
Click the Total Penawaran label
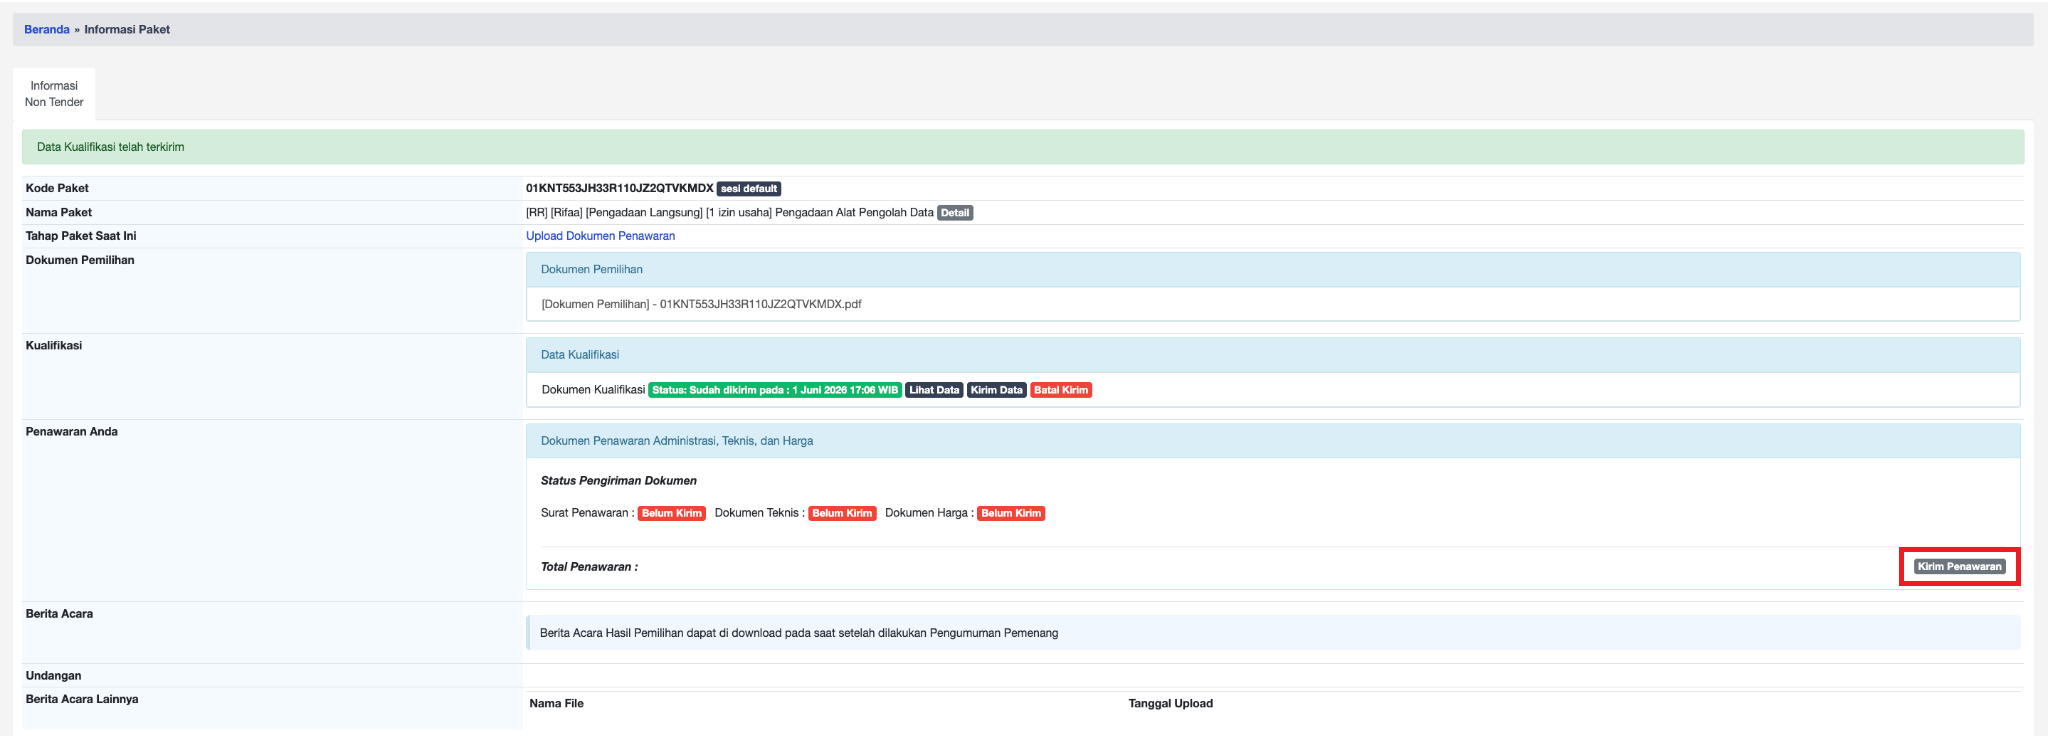pos(589,567)
